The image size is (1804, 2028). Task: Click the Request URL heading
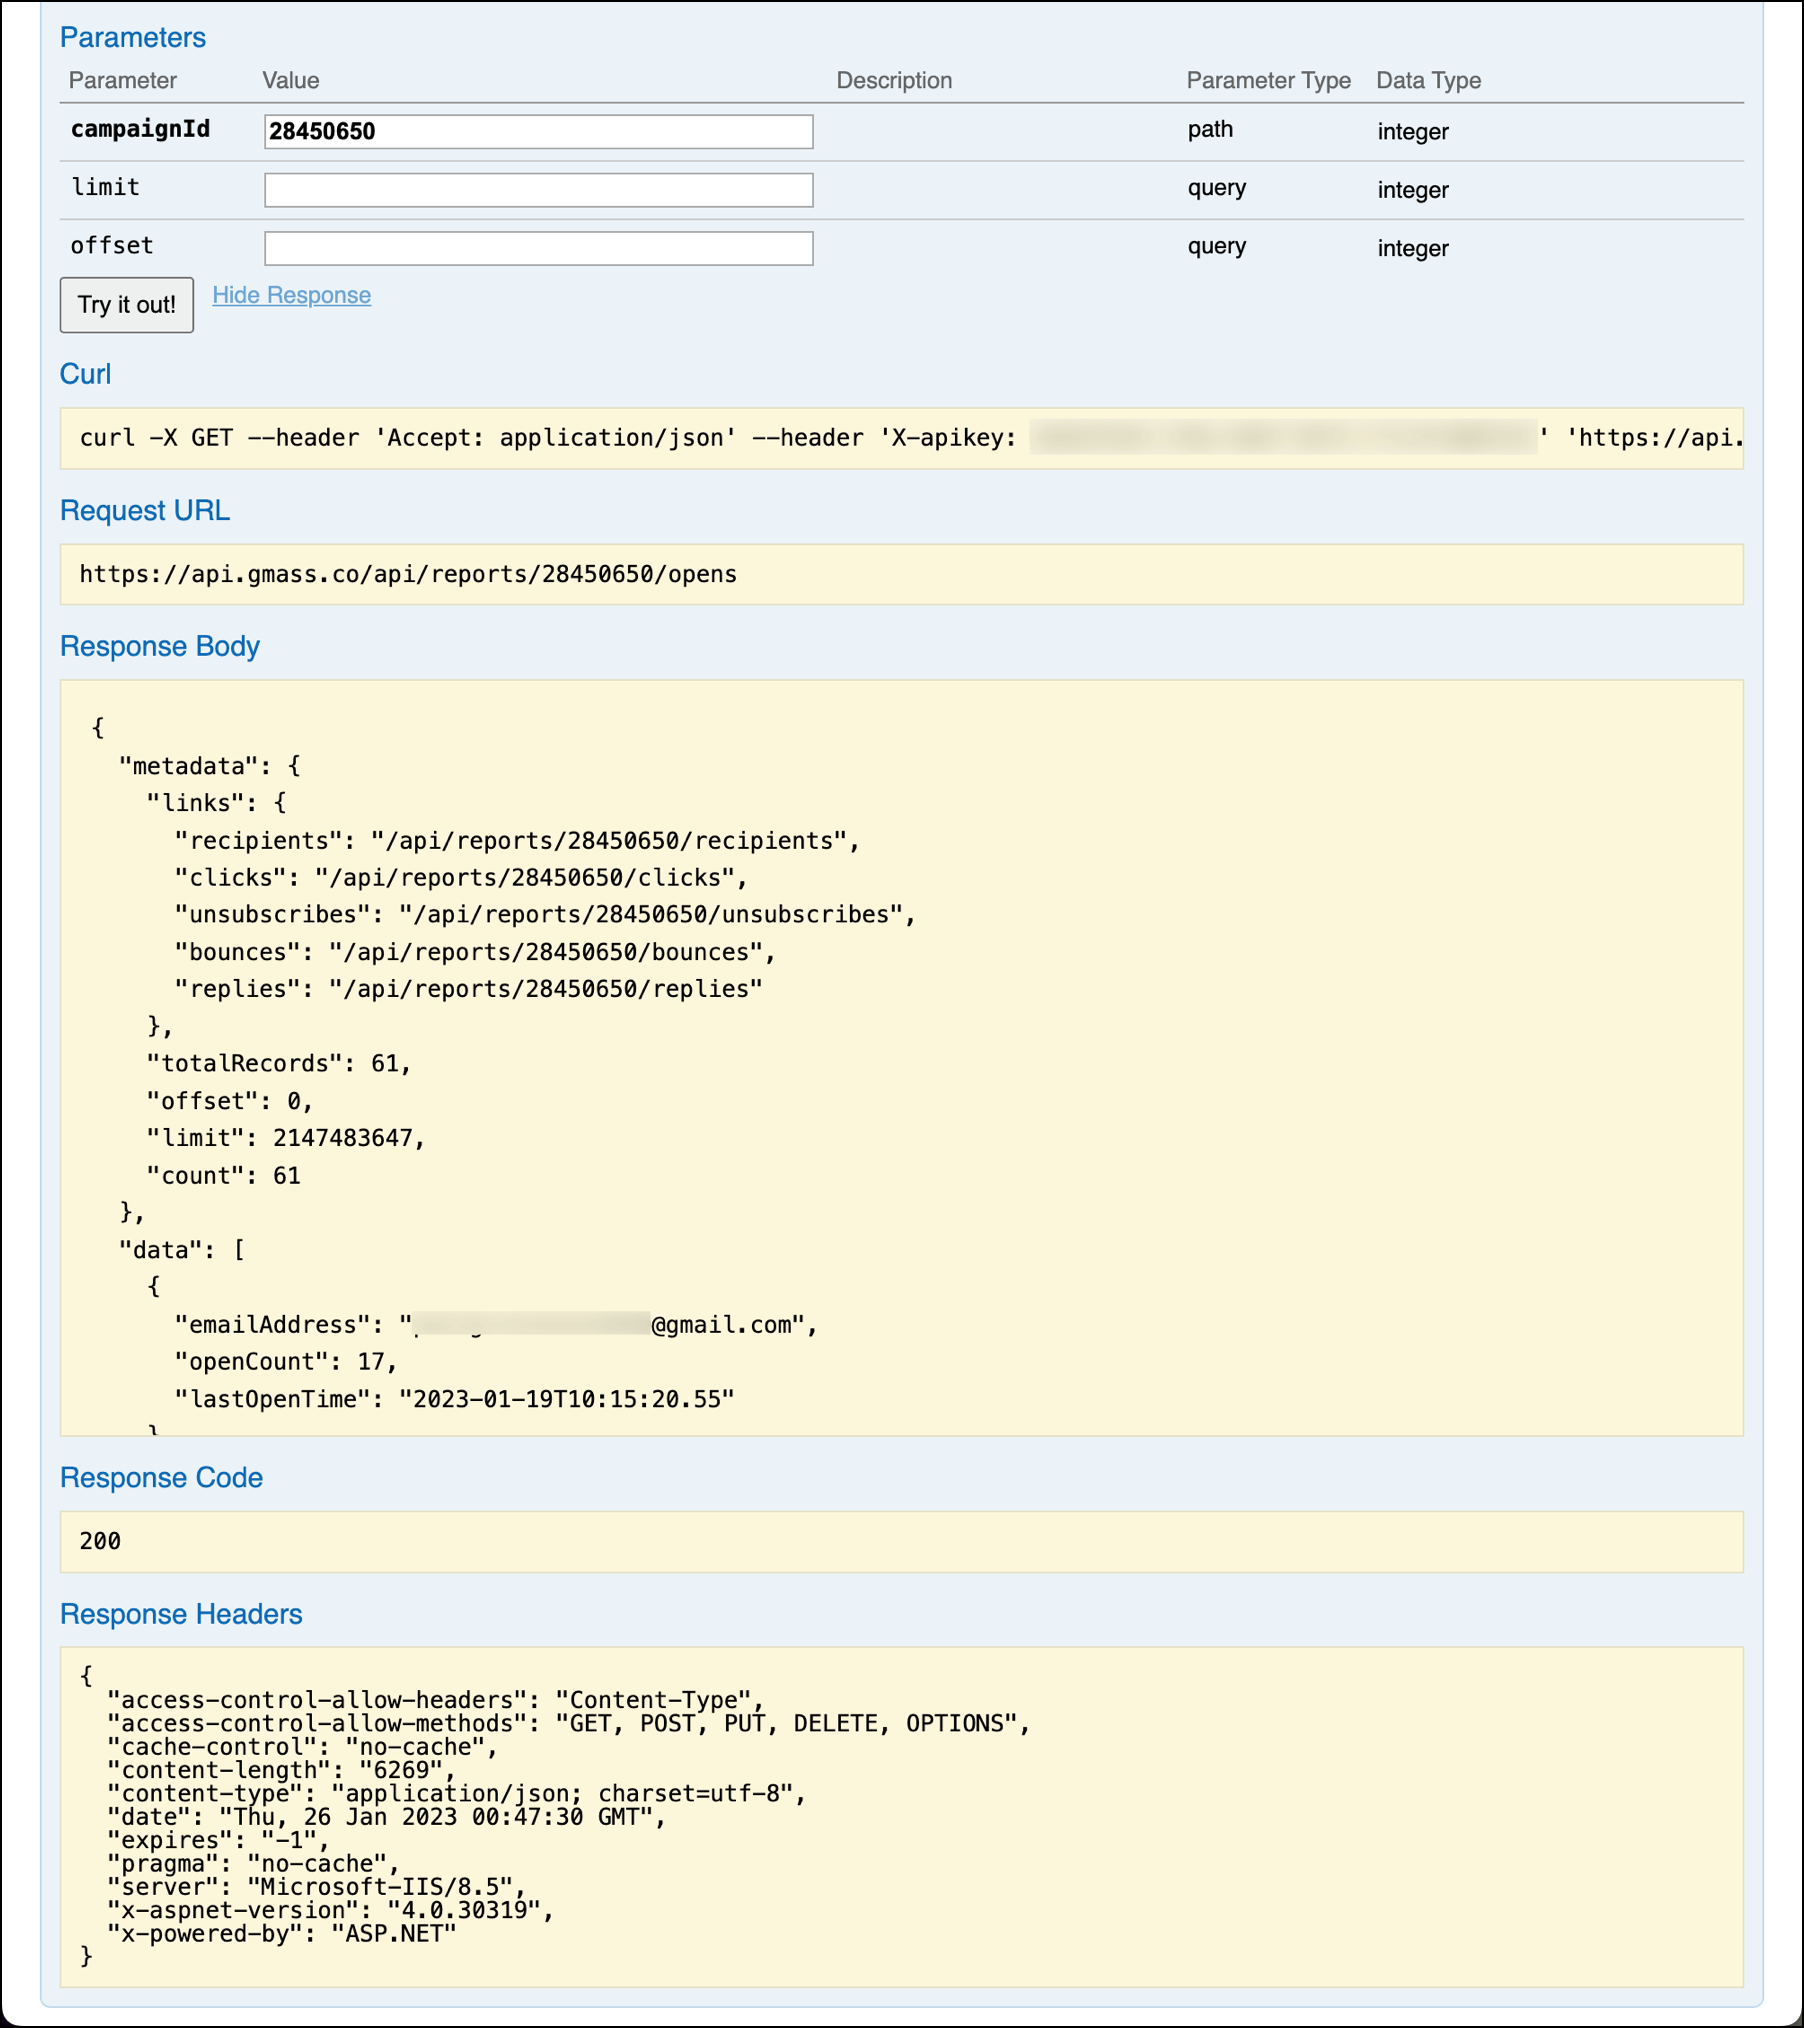(145, 511)
